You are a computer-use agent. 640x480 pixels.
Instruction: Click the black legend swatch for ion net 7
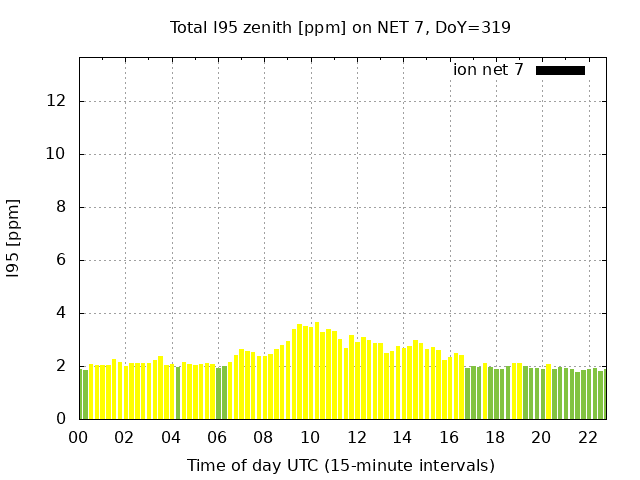coord(560,70)
